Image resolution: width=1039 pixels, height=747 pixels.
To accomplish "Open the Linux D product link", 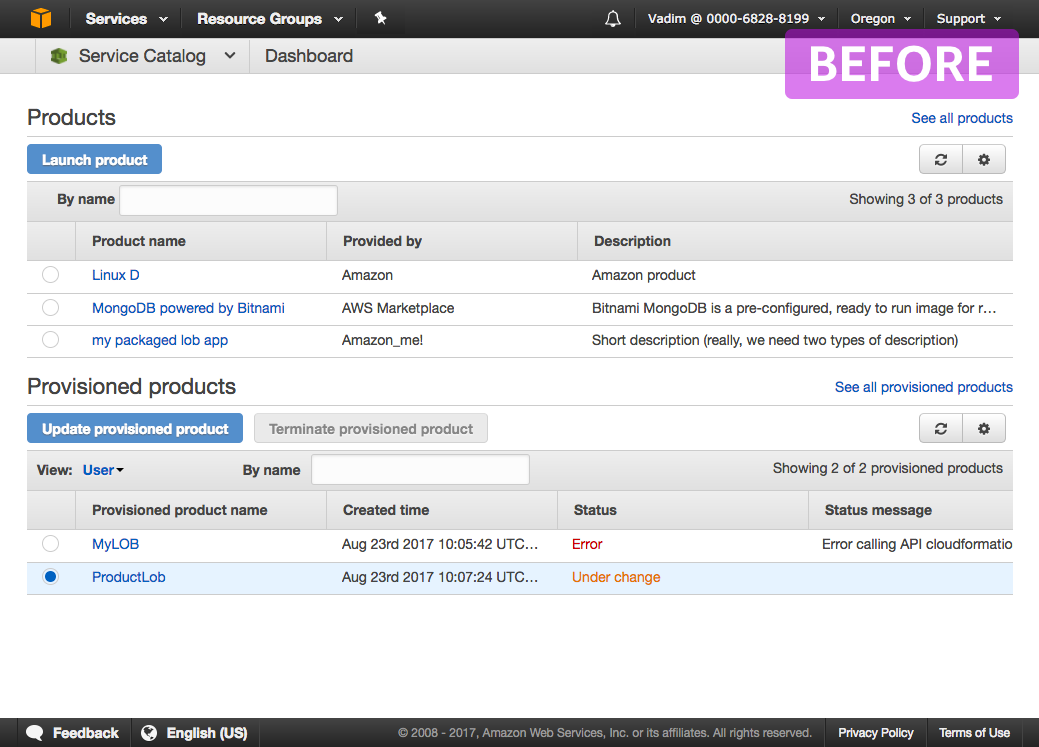I will 116,275.
